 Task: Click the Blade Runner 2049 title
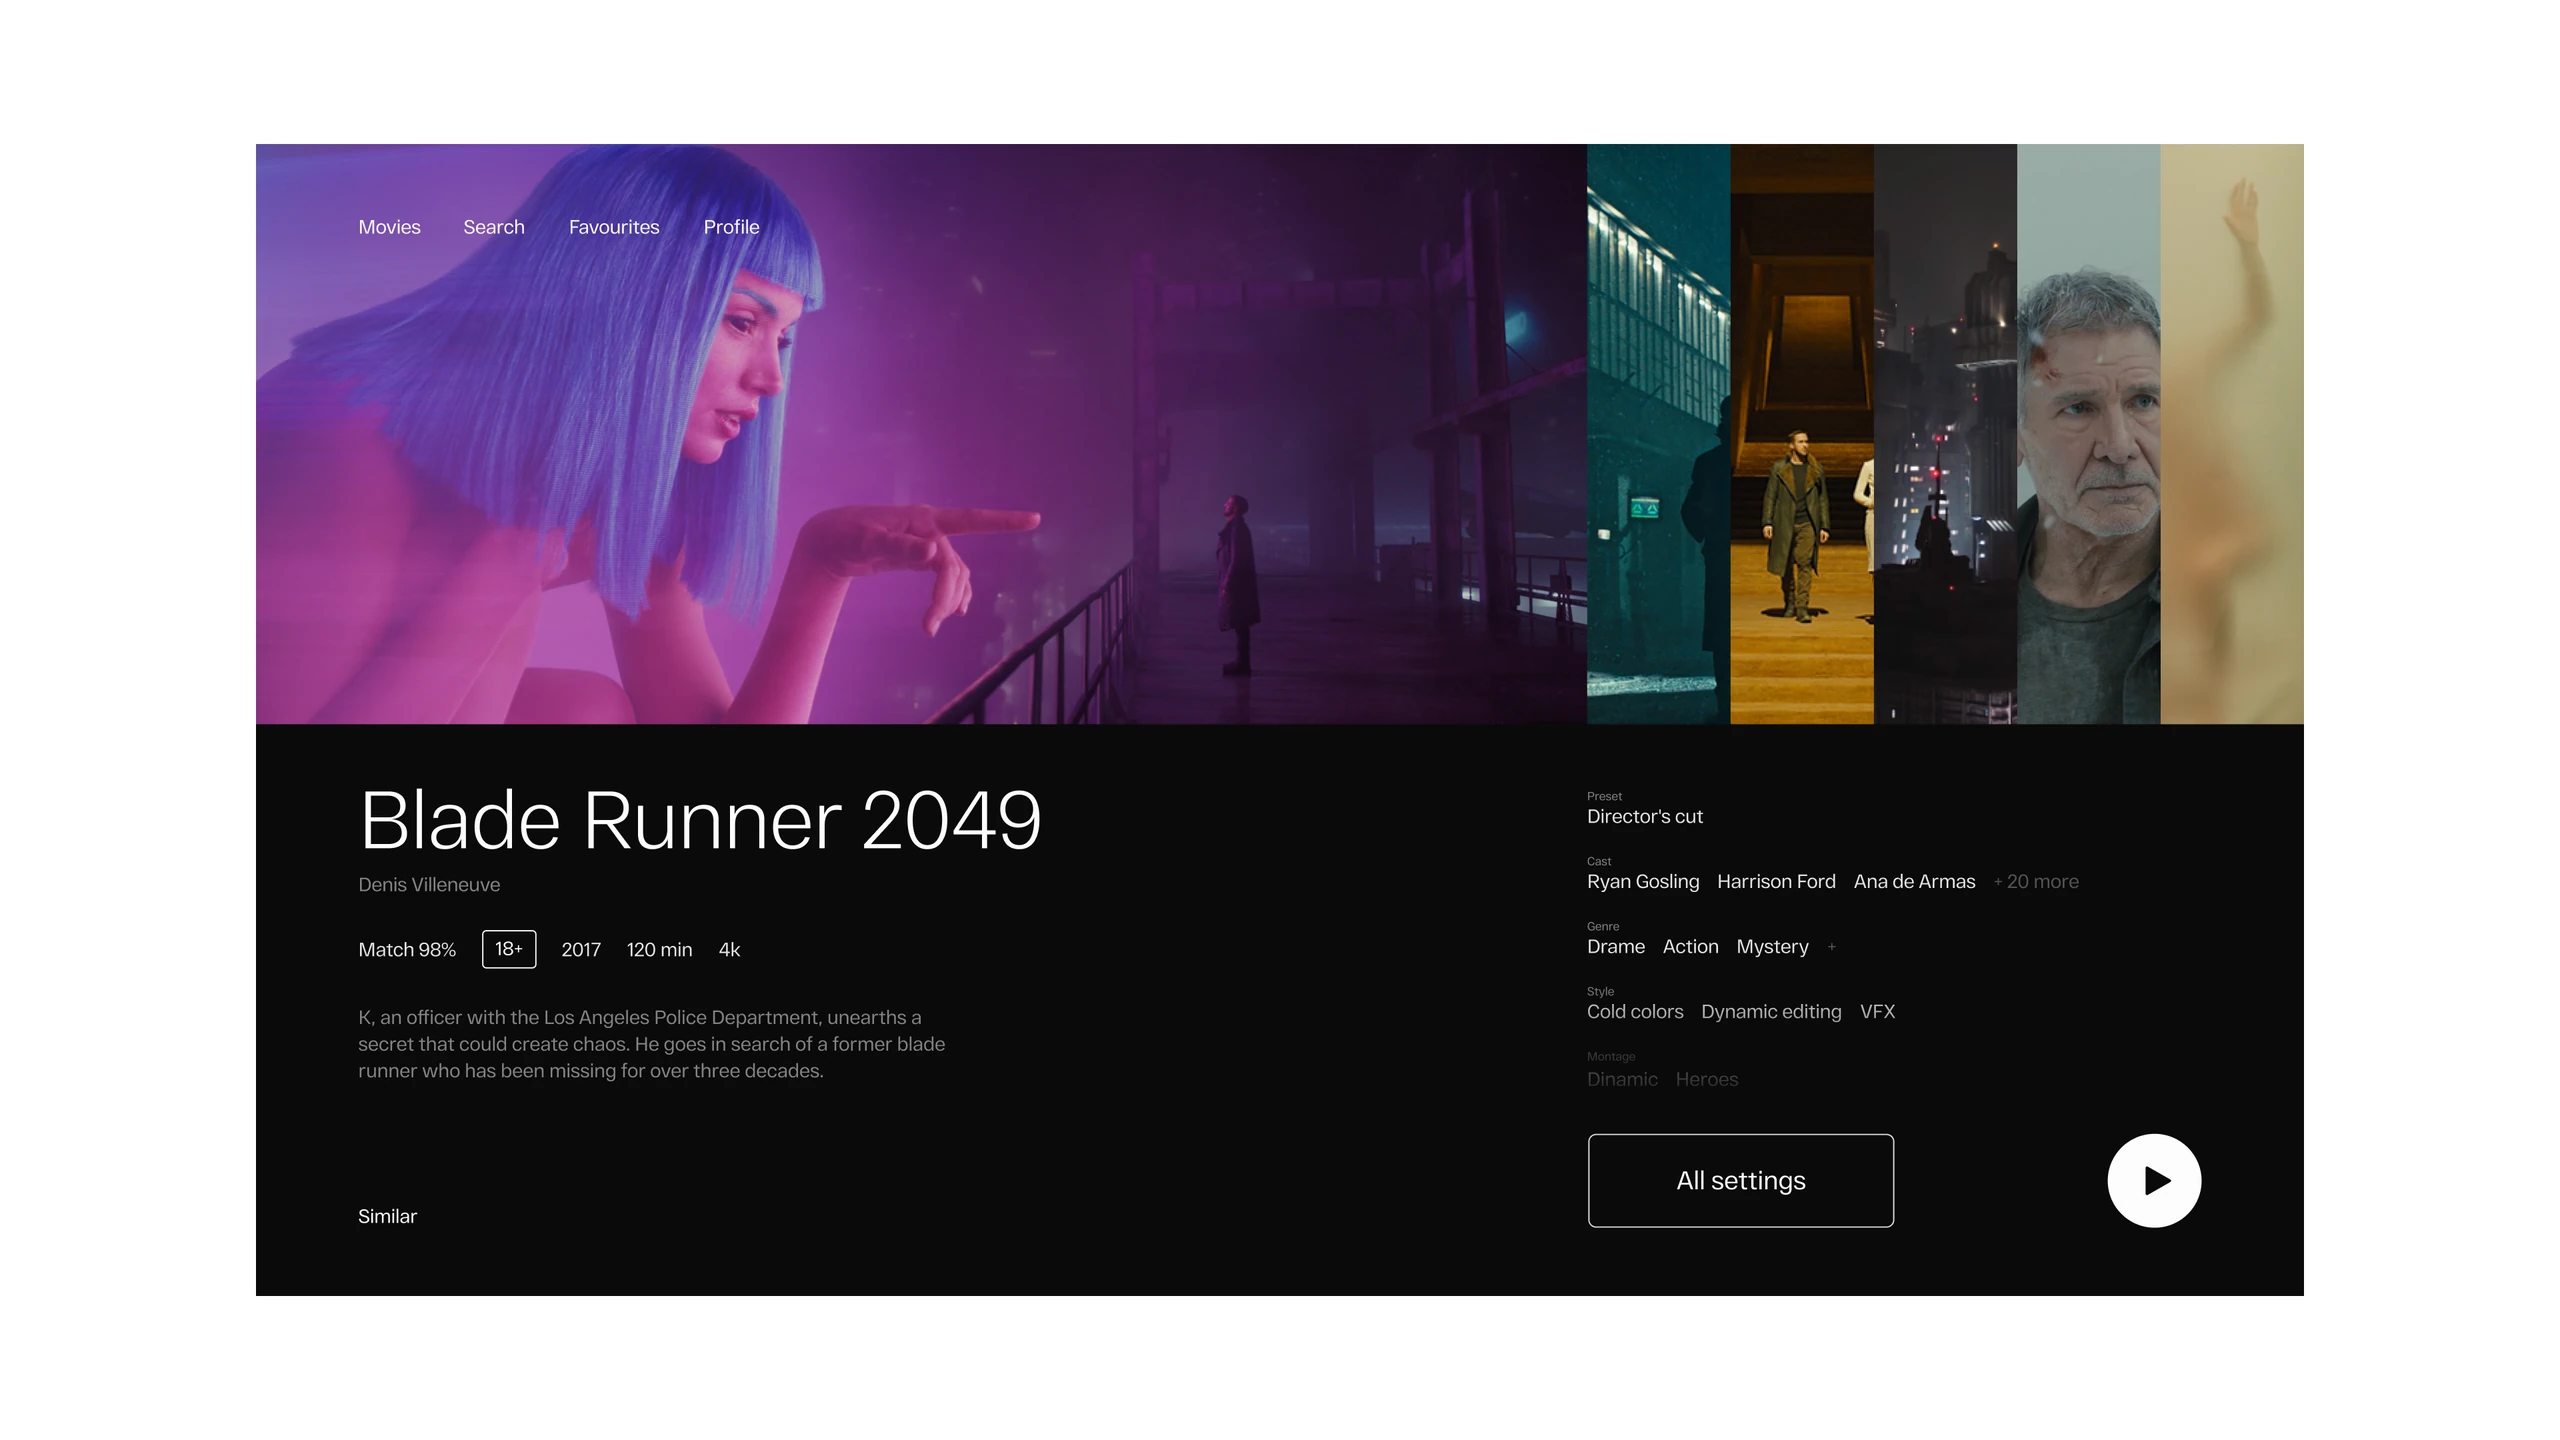pyautogui.click(x=700, y=820)
